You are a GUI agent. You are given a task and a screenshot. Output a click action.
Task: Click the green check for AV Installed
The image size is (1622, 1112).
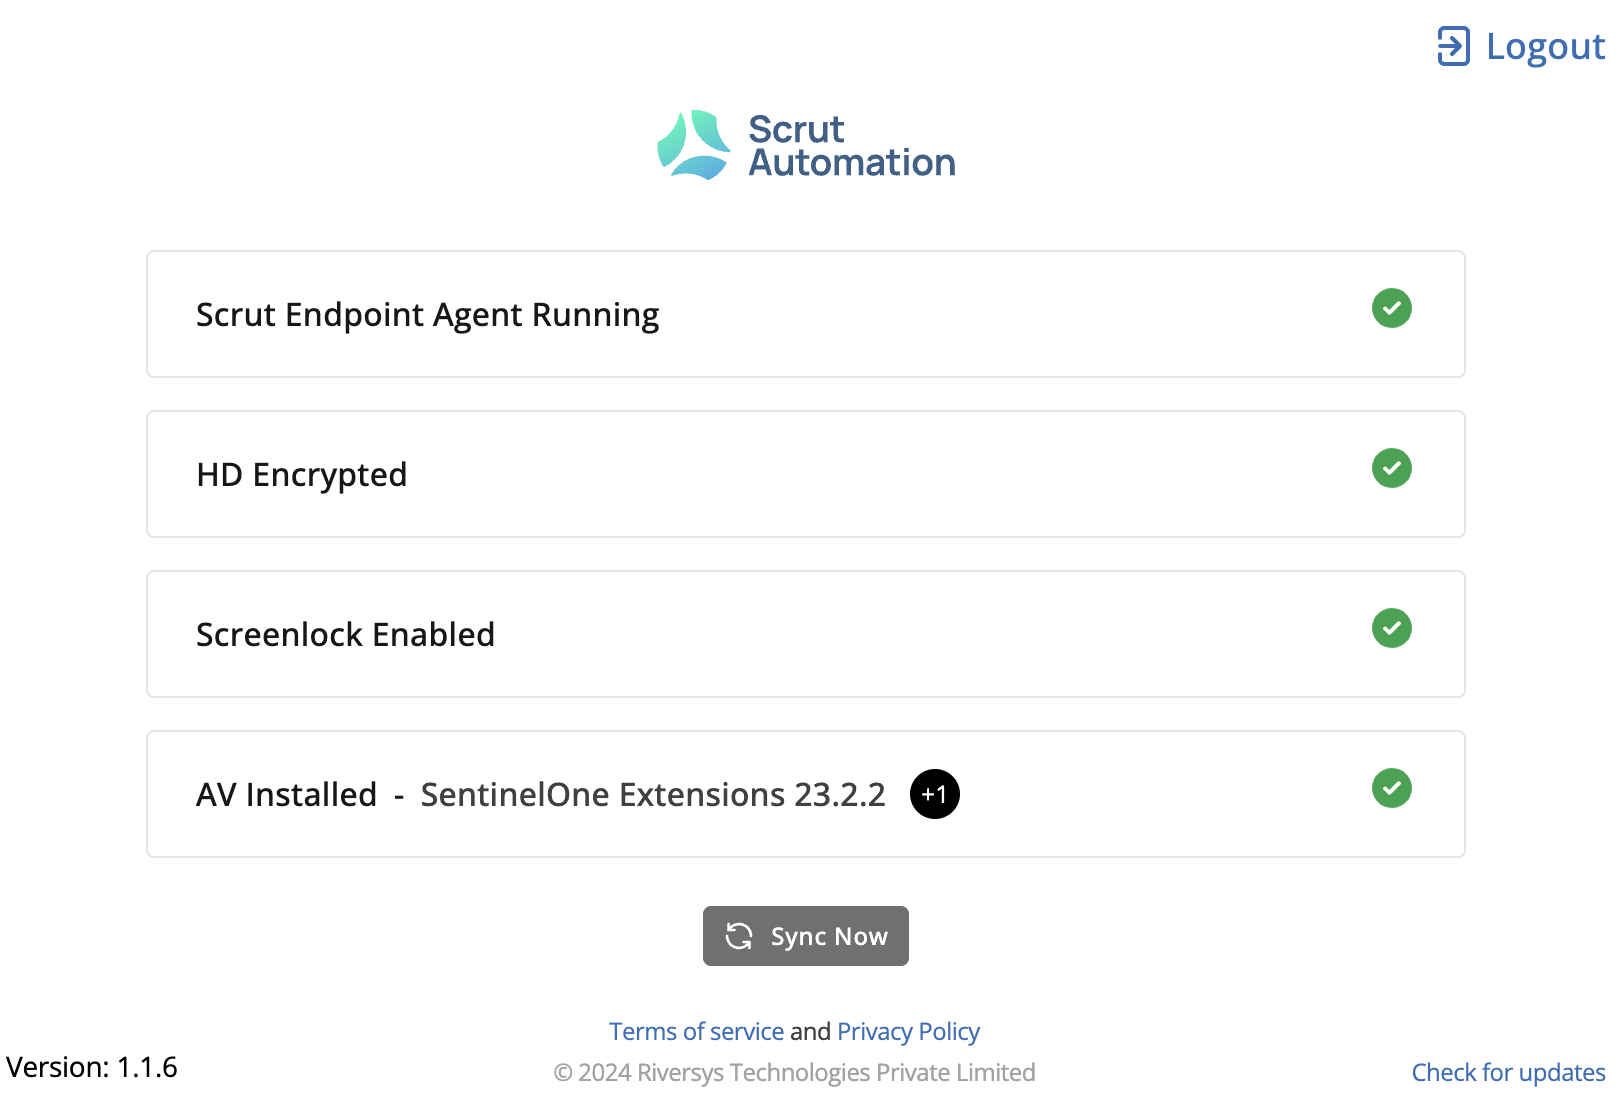click(1391, 788)
